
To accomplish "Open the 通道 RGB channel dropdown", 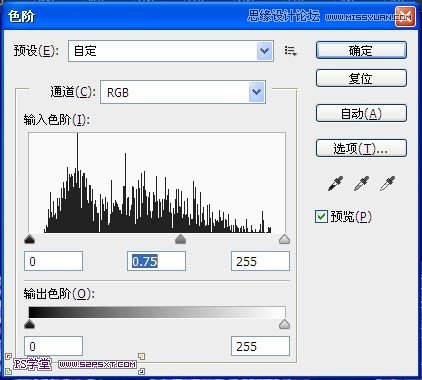I will point(183,92).
